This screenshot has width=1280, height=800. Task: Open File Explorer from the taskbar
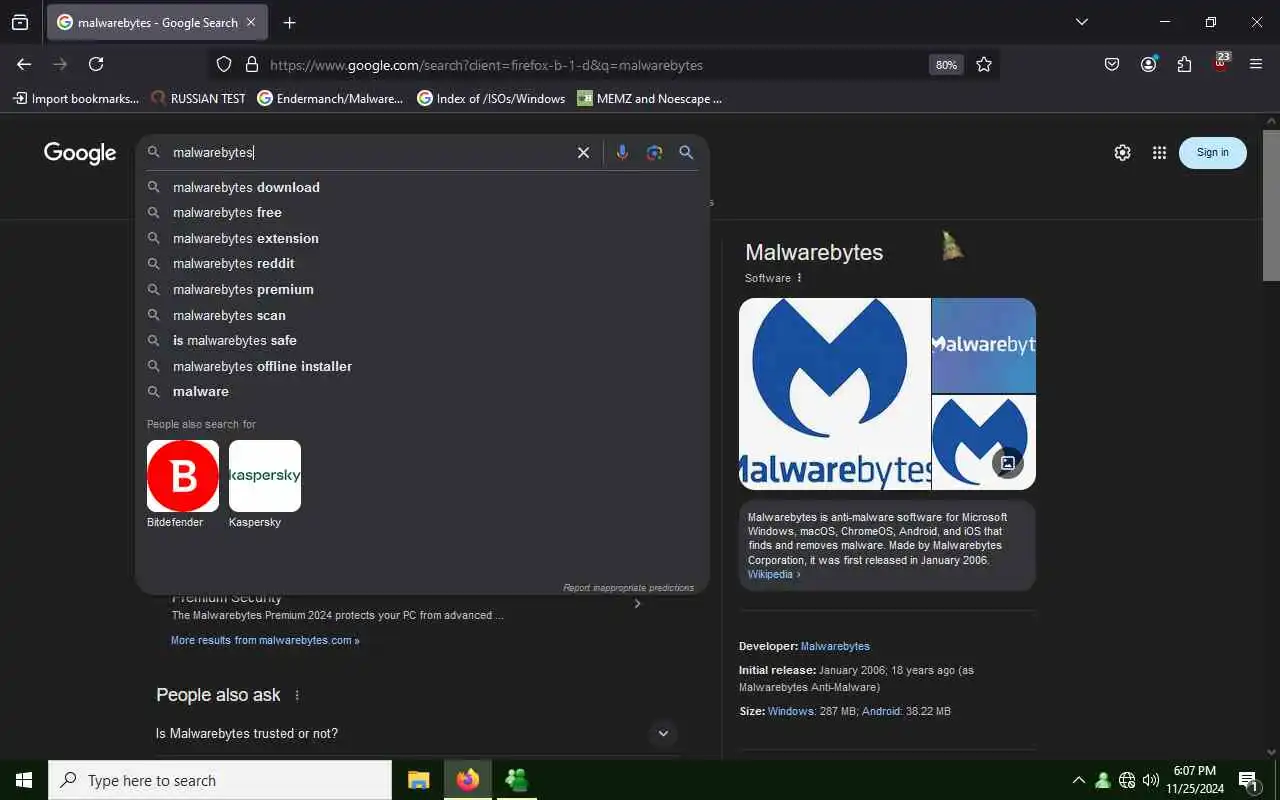click(418, 780)
